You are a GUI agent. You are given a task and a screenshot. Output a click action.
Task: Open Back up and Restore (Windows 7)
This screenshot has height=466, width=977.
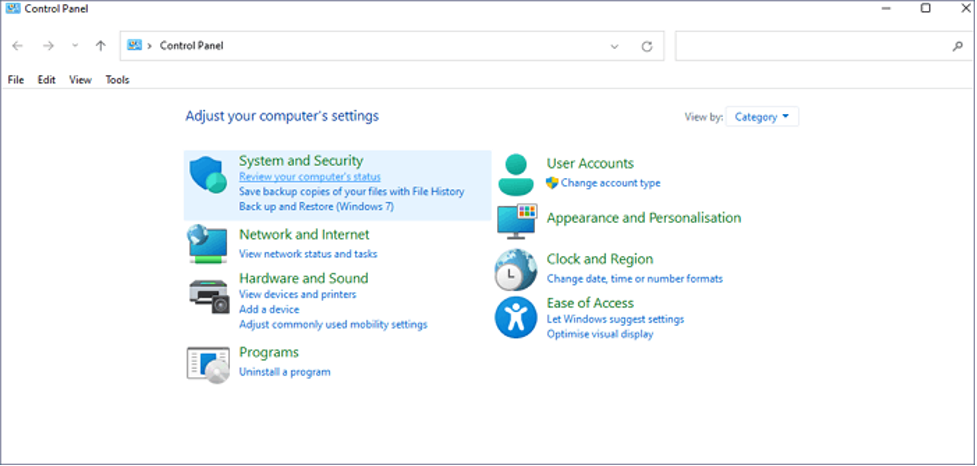coord(317,206)
